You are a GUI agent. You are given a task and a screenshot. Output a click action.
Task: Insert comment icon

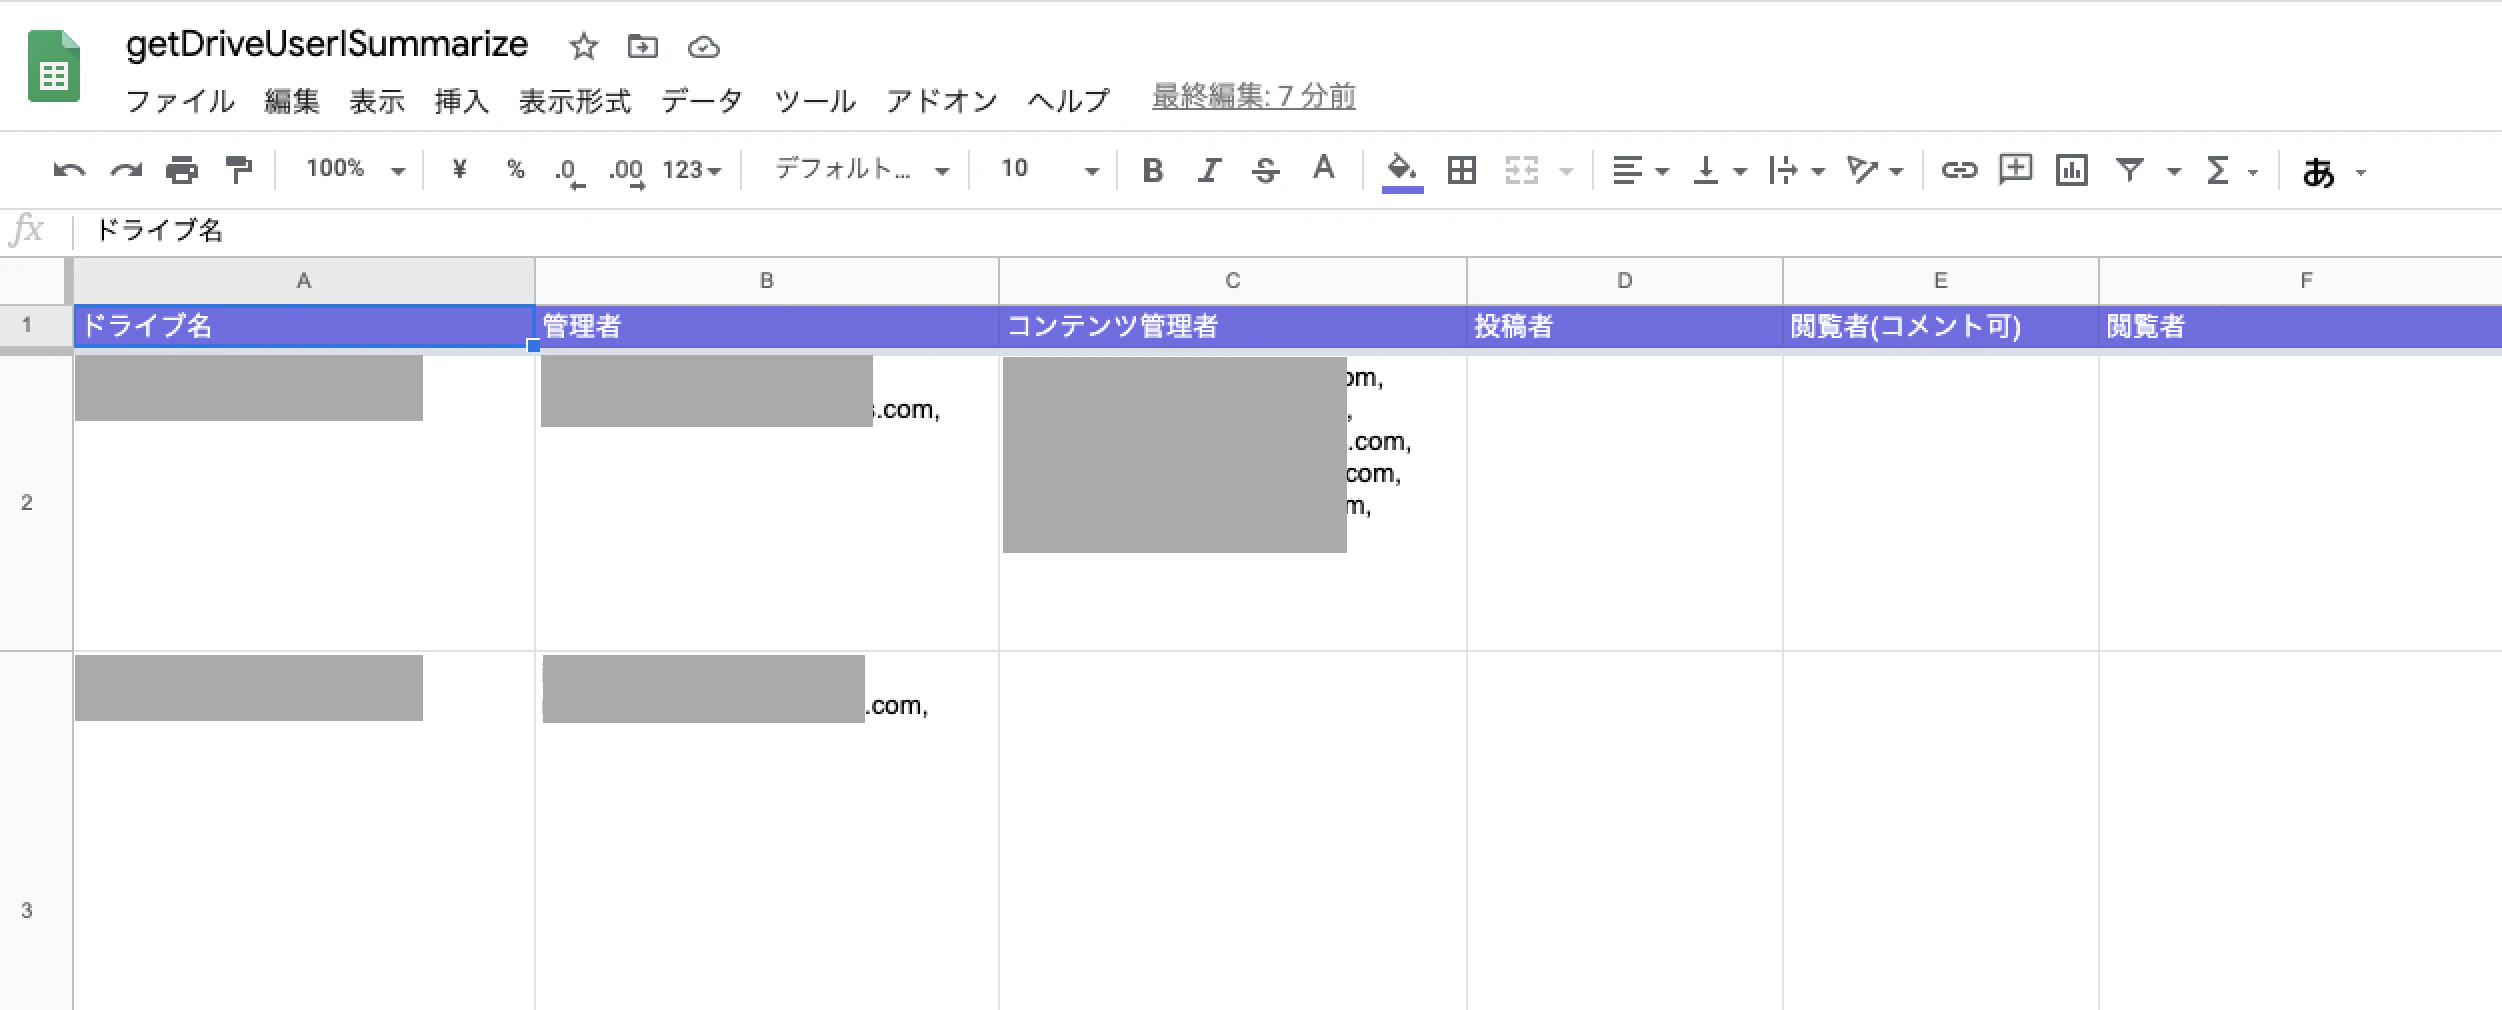pos(2015,169)
